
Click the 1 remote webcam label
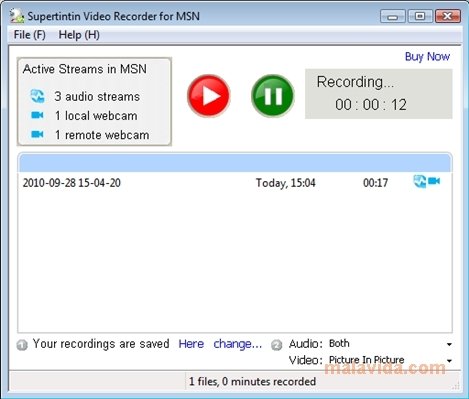coord(102,135)
